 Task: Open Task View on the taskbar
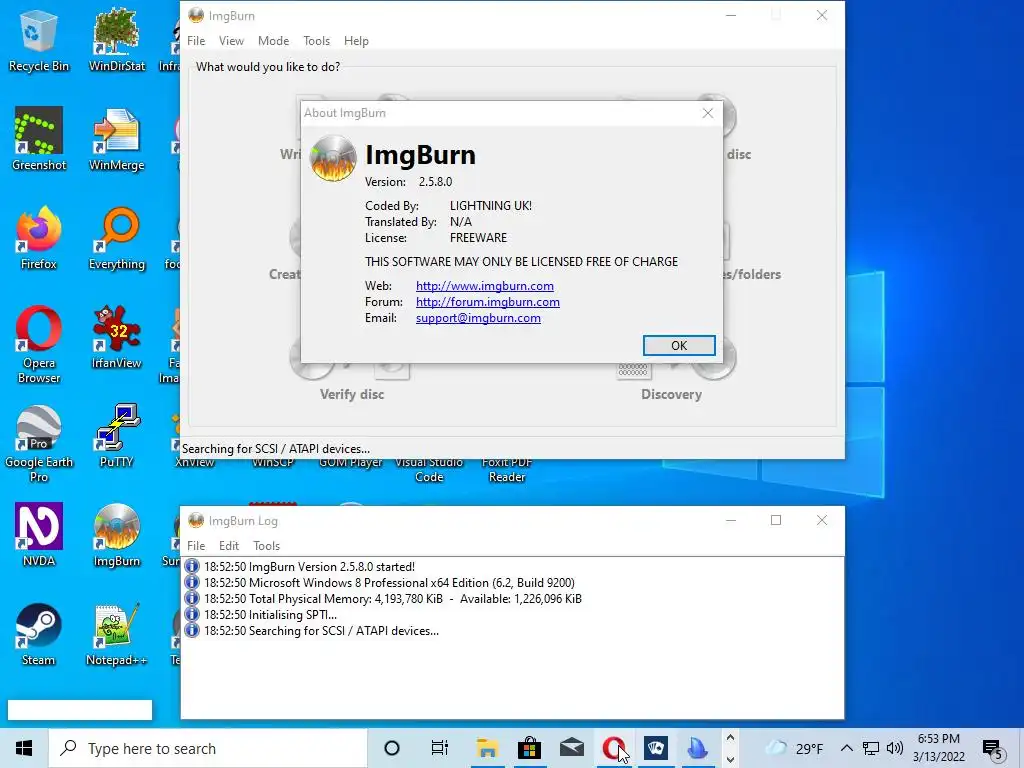(x=440, y=748)
